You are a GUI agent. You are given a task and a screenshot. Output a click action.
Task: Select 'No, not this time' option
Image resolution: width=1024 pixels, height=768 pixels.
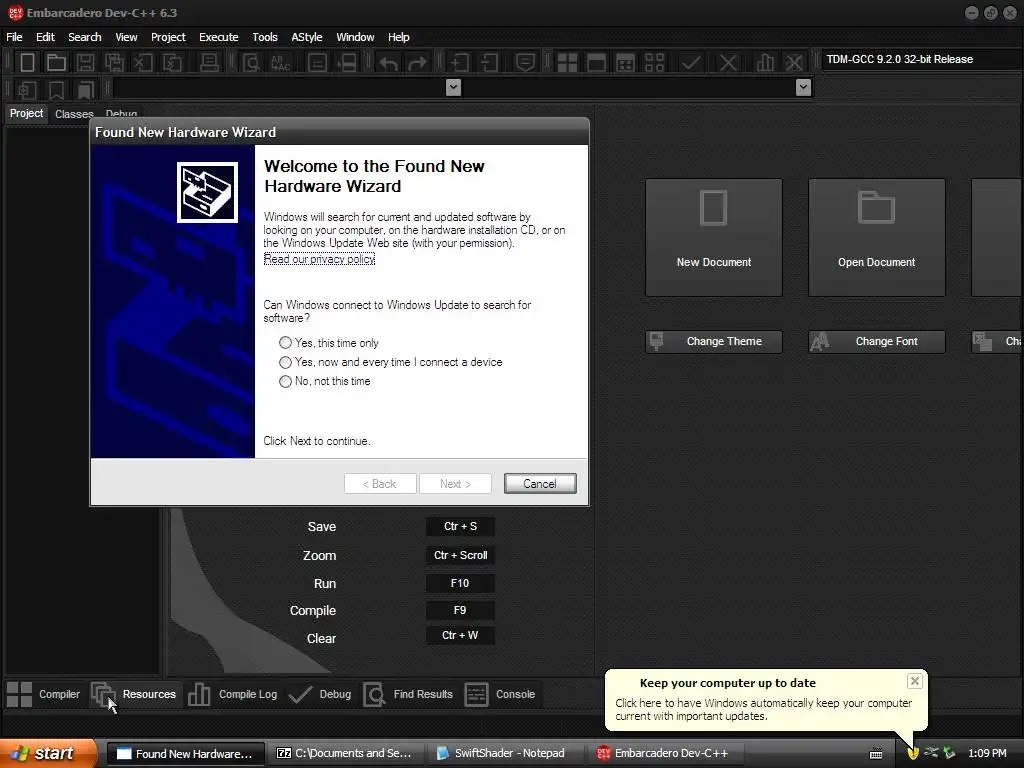(x=325, y=381)
